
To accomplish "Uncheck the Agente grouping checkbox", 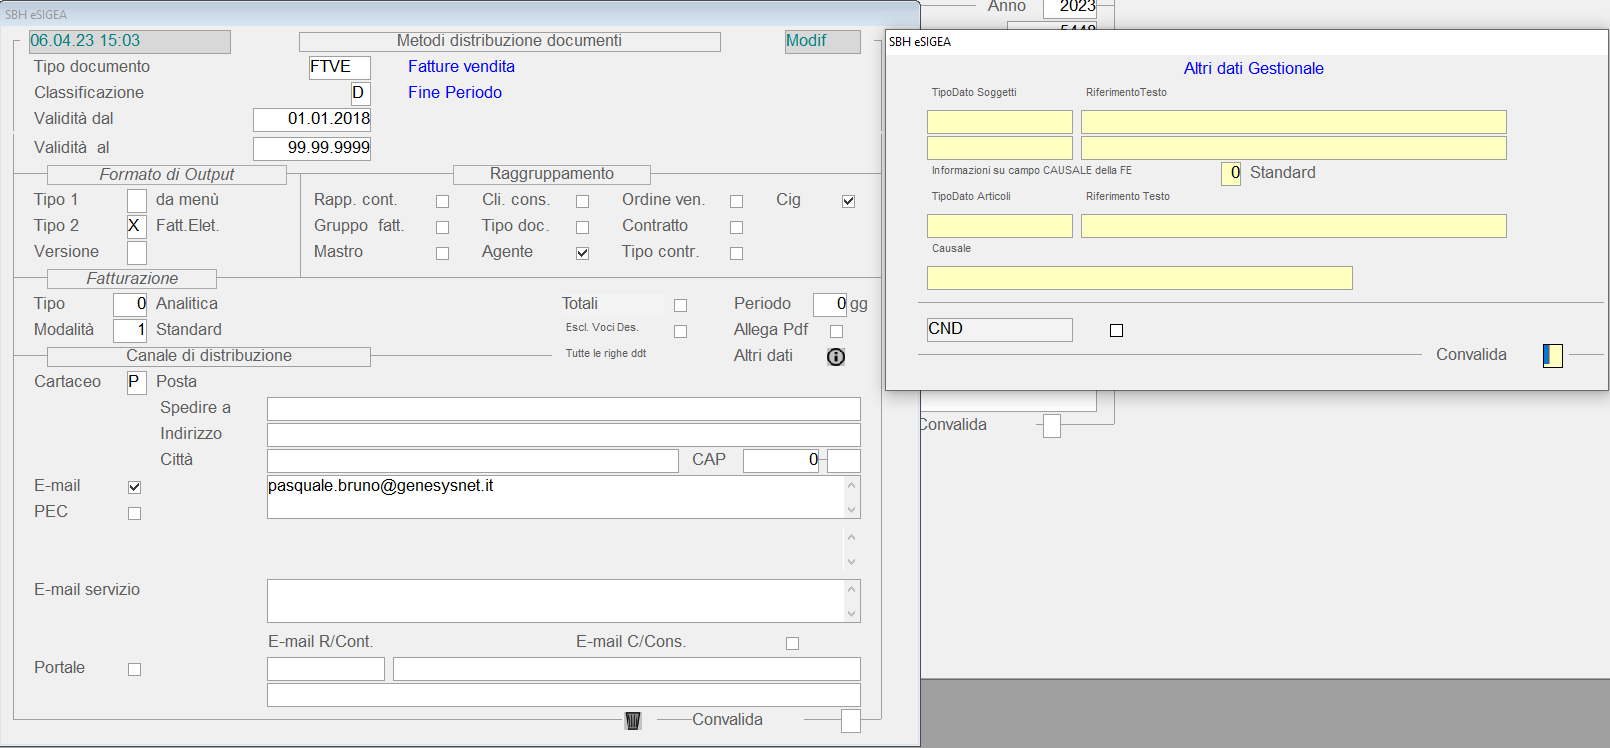I will pyautogui.click(x=582, y=253).
